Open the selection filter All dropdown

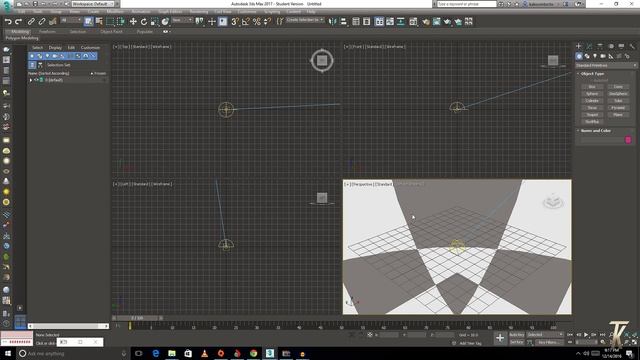tap(71, 20)
